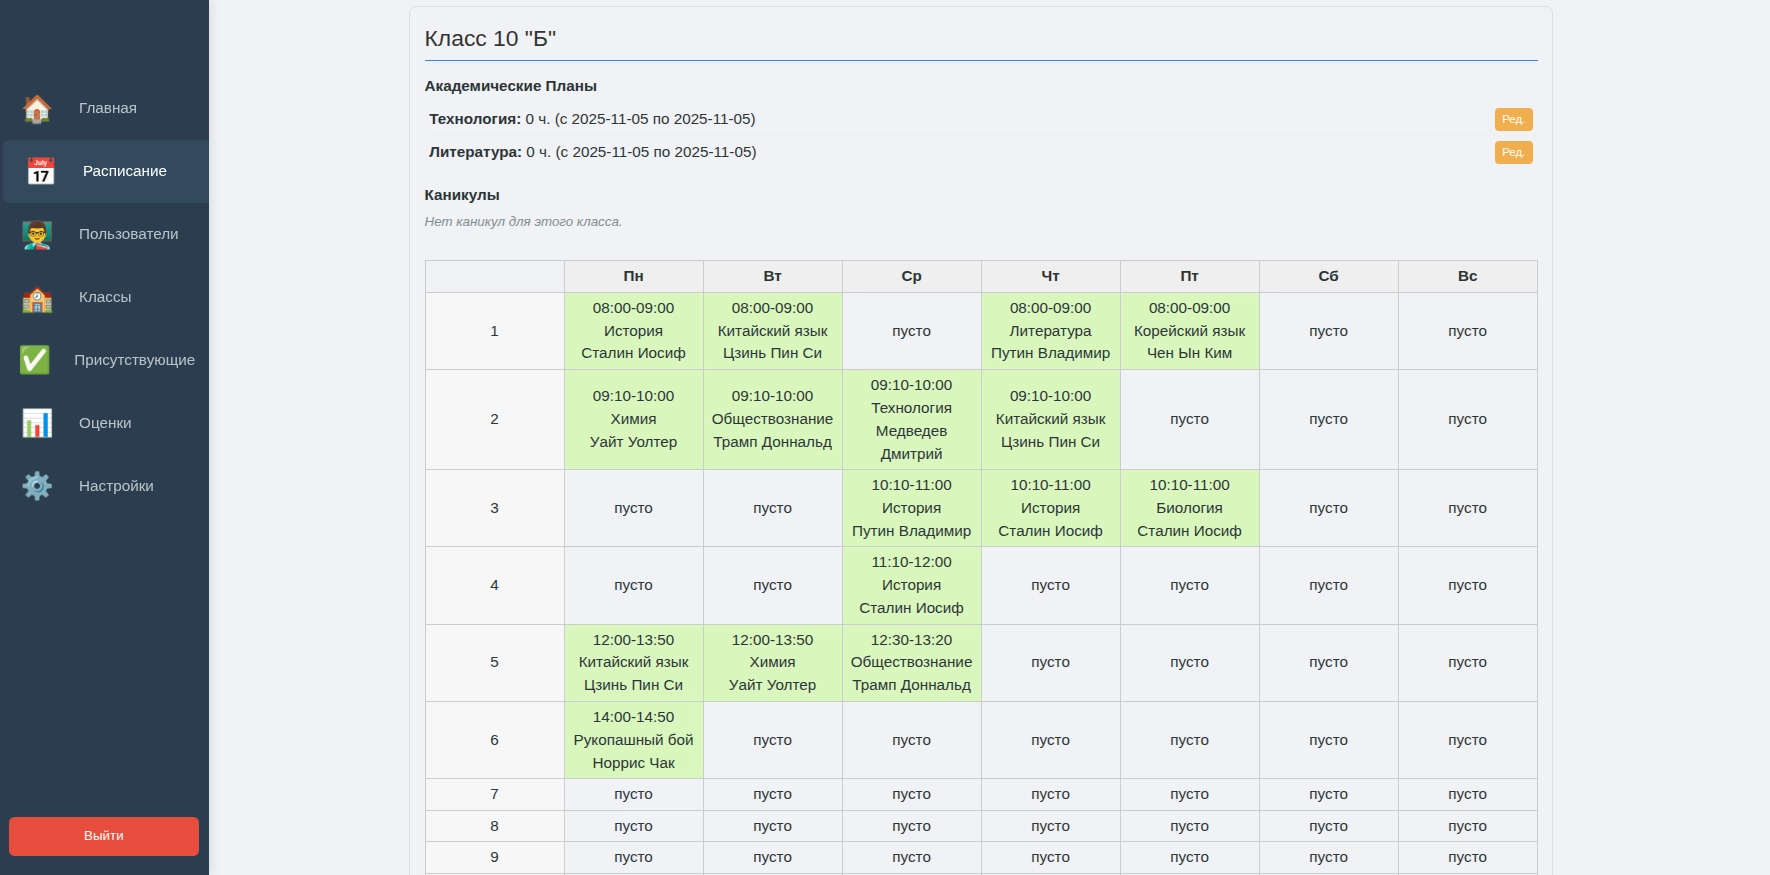Select Friday lesson 3 Биология cell
Image resolution: width=1770 pixels, height=875 pixels.
(1190, 508)
